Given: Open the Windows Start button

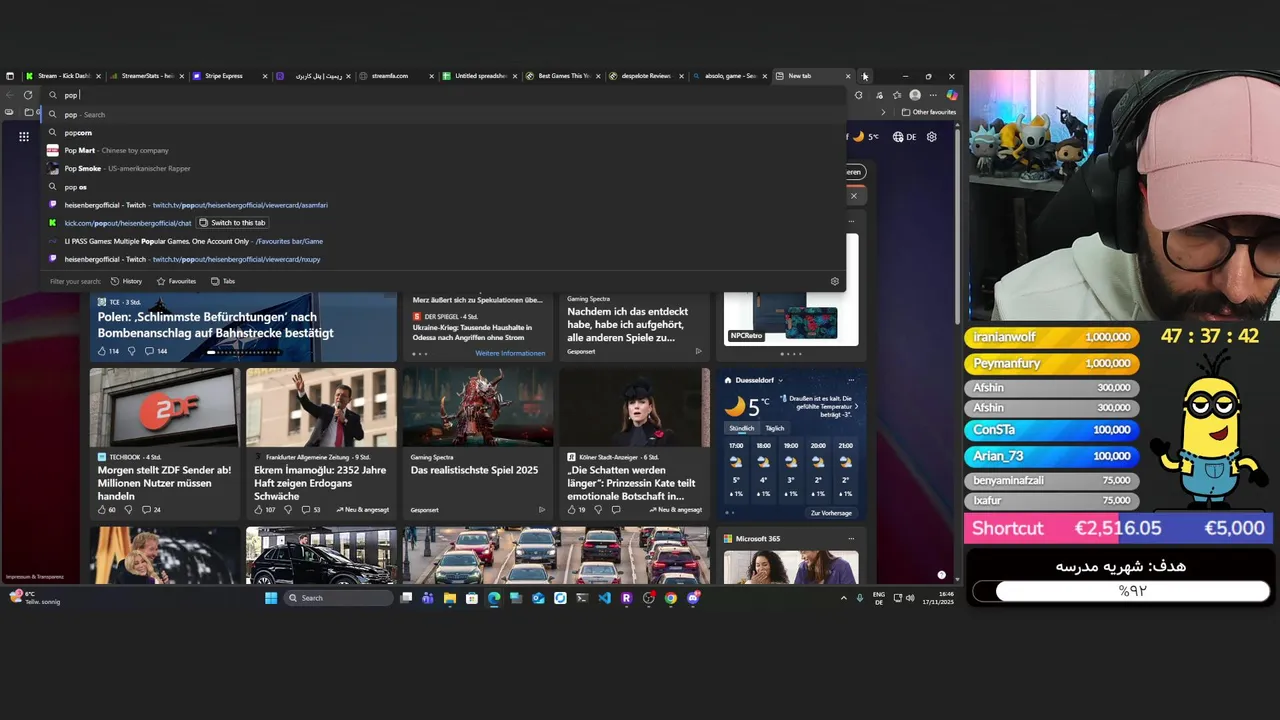Looking at the screenshot, I should (x=270, y=598).
